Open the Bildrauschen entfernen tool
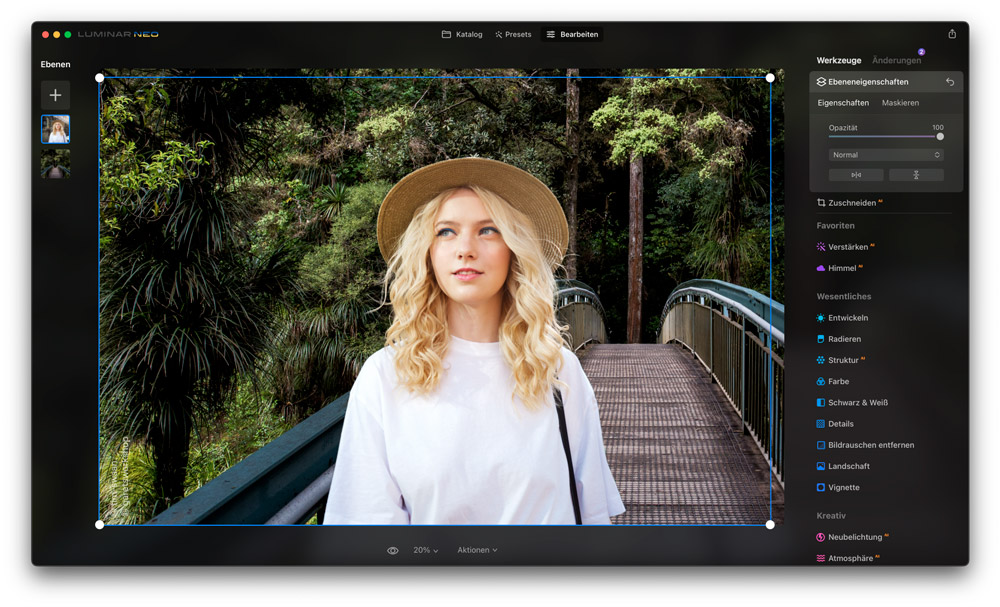The image size is (1000, 607). click(x=865, y=445)
